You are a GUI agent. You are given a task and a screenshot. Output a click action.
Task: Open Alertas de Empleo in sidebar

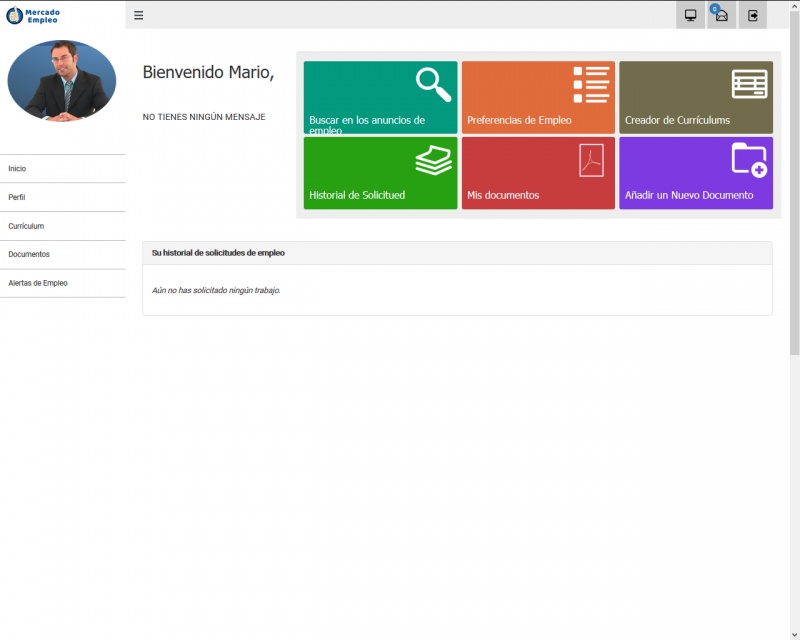click(x=63, y=283)
